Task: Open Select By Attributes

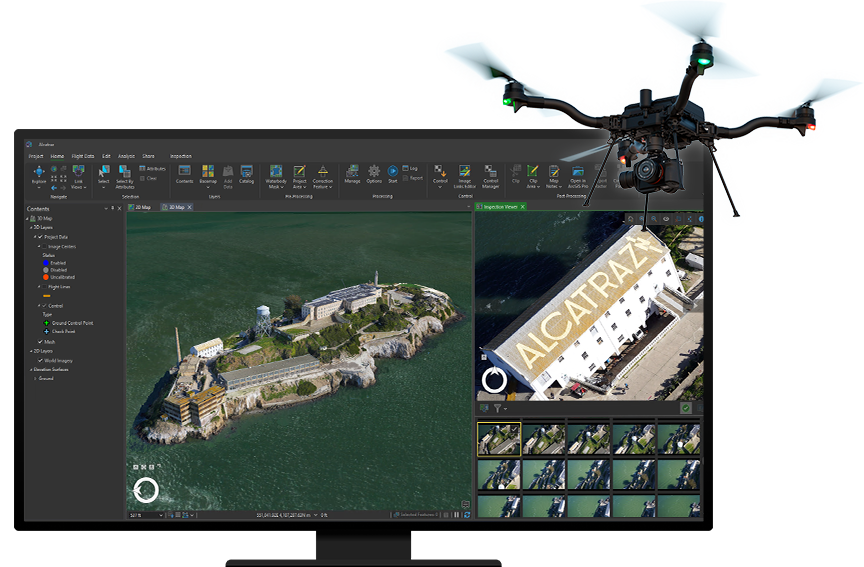Action: tap(125, 176)
